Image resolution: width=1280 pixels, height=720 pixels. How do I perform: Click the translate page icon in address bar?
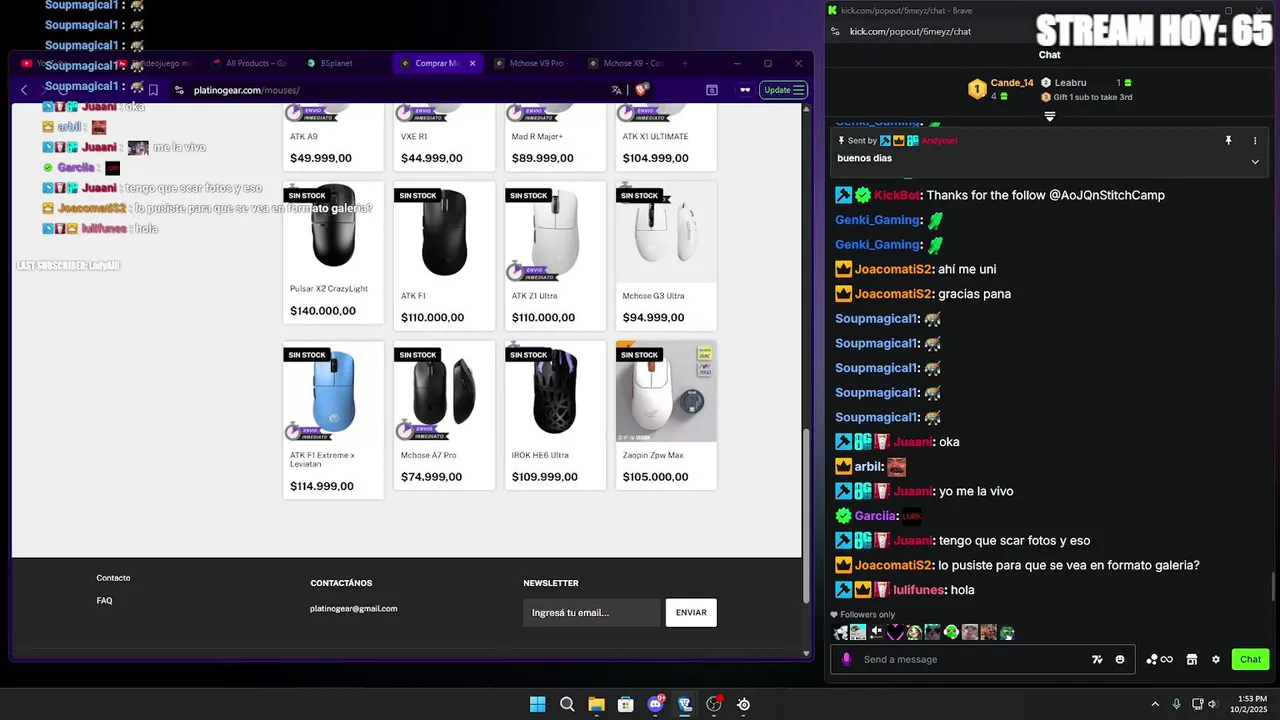(617, 90)
